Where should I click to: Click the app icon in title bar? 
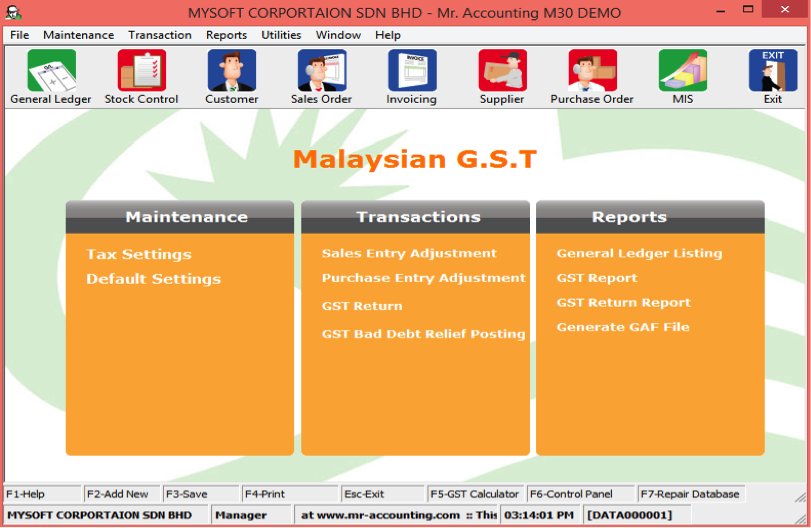pyautogui.click(x=13, y=12)
